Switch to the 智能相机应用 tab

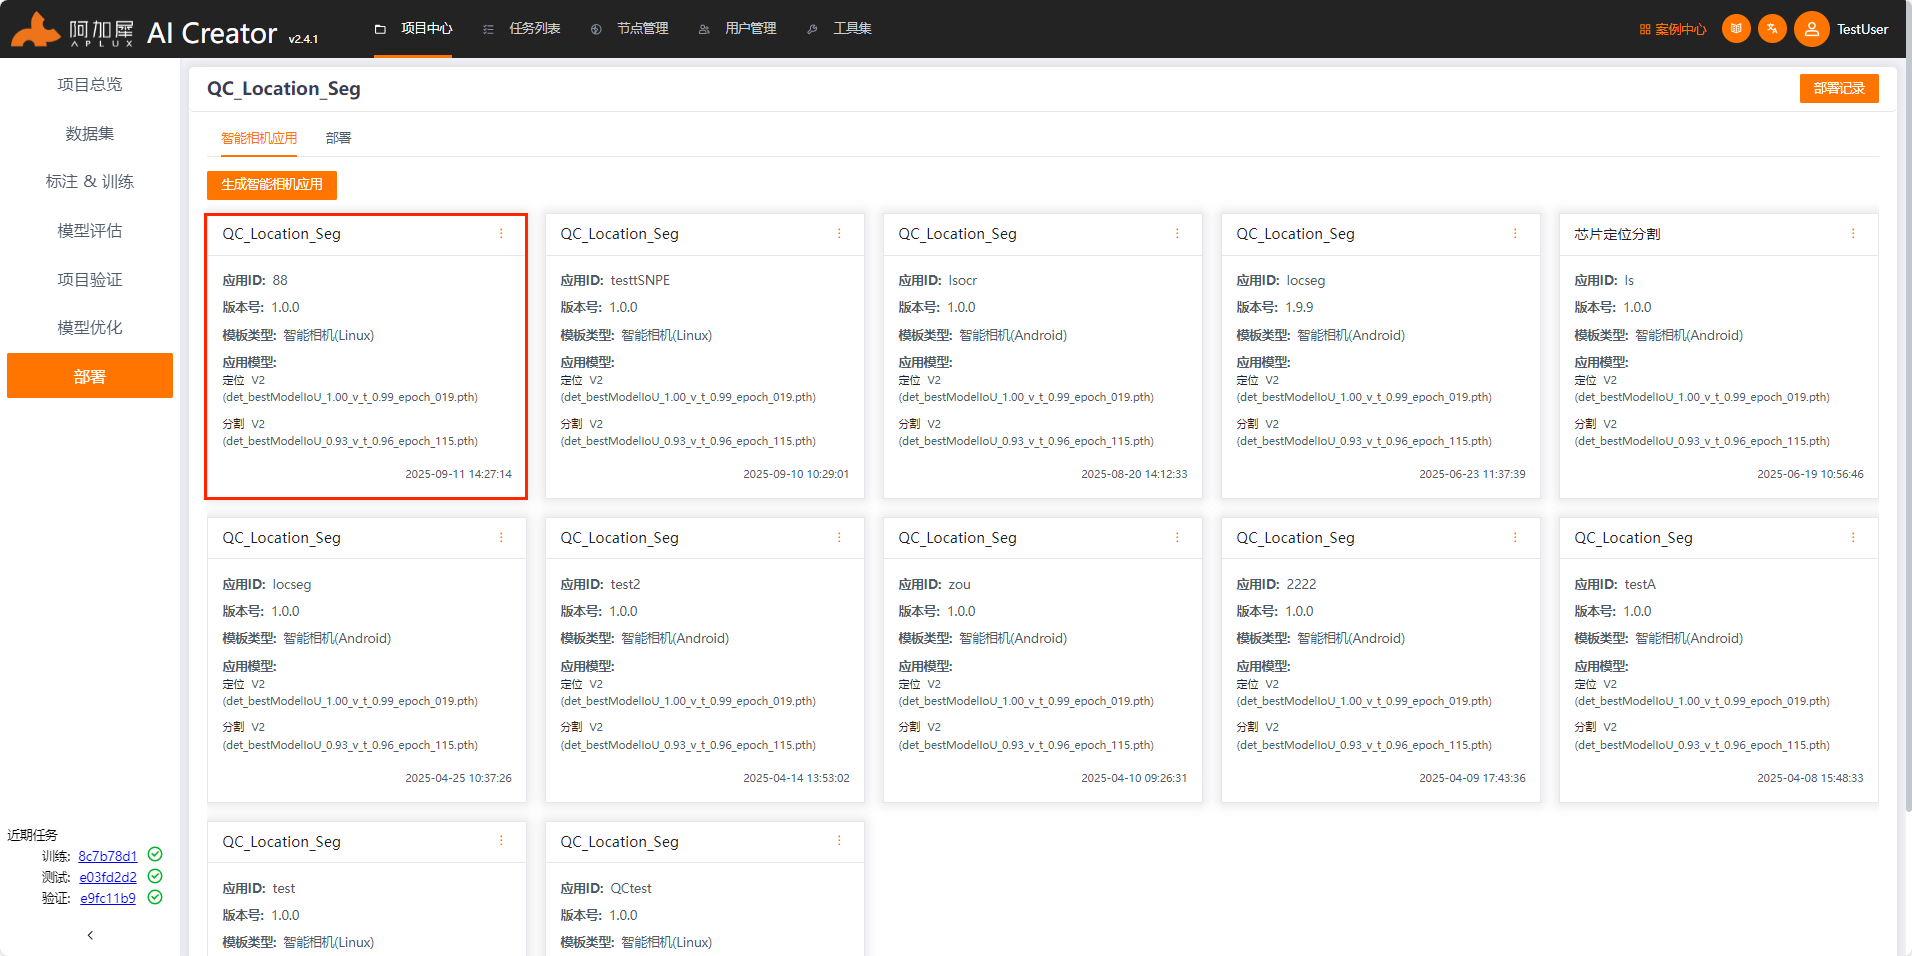pyautogui.click(x=259, y=138)
